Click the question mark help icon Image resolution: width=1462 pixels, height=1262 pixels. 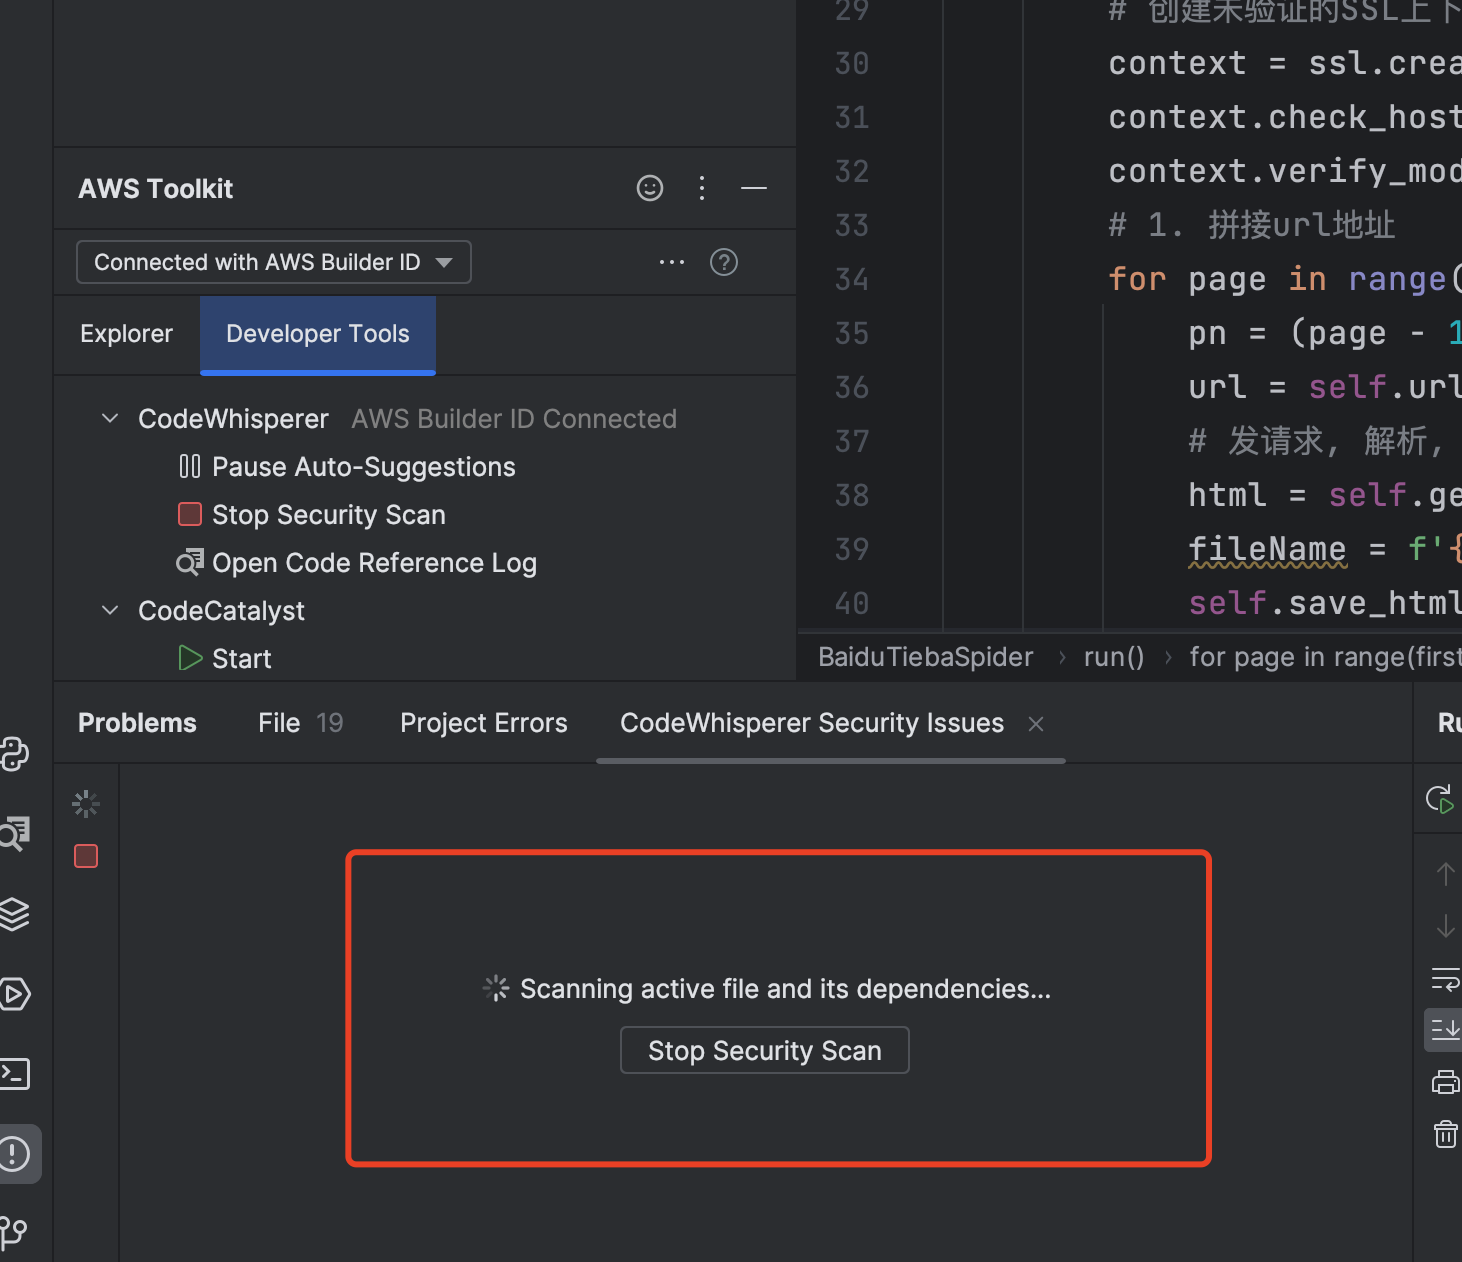tap(724, 262)
